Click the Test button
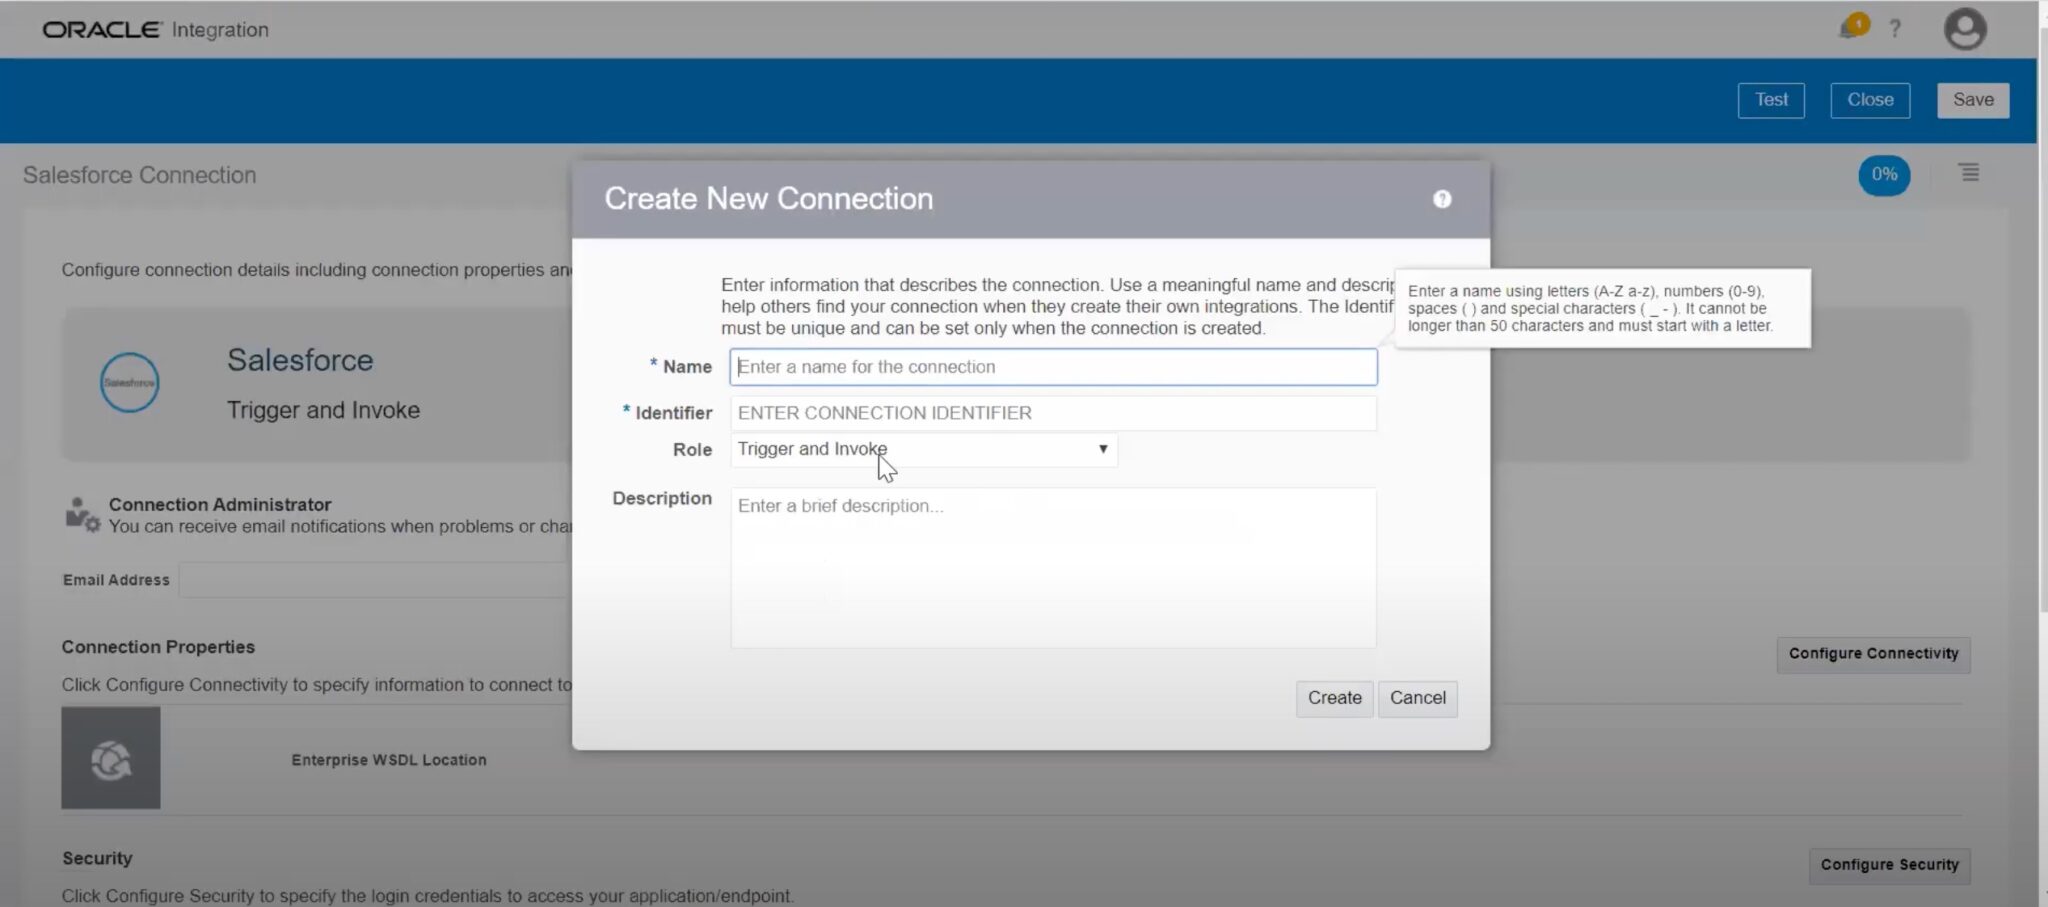Image resolution: width=2048 pixels, height=907 pixels. point(1771,99)
